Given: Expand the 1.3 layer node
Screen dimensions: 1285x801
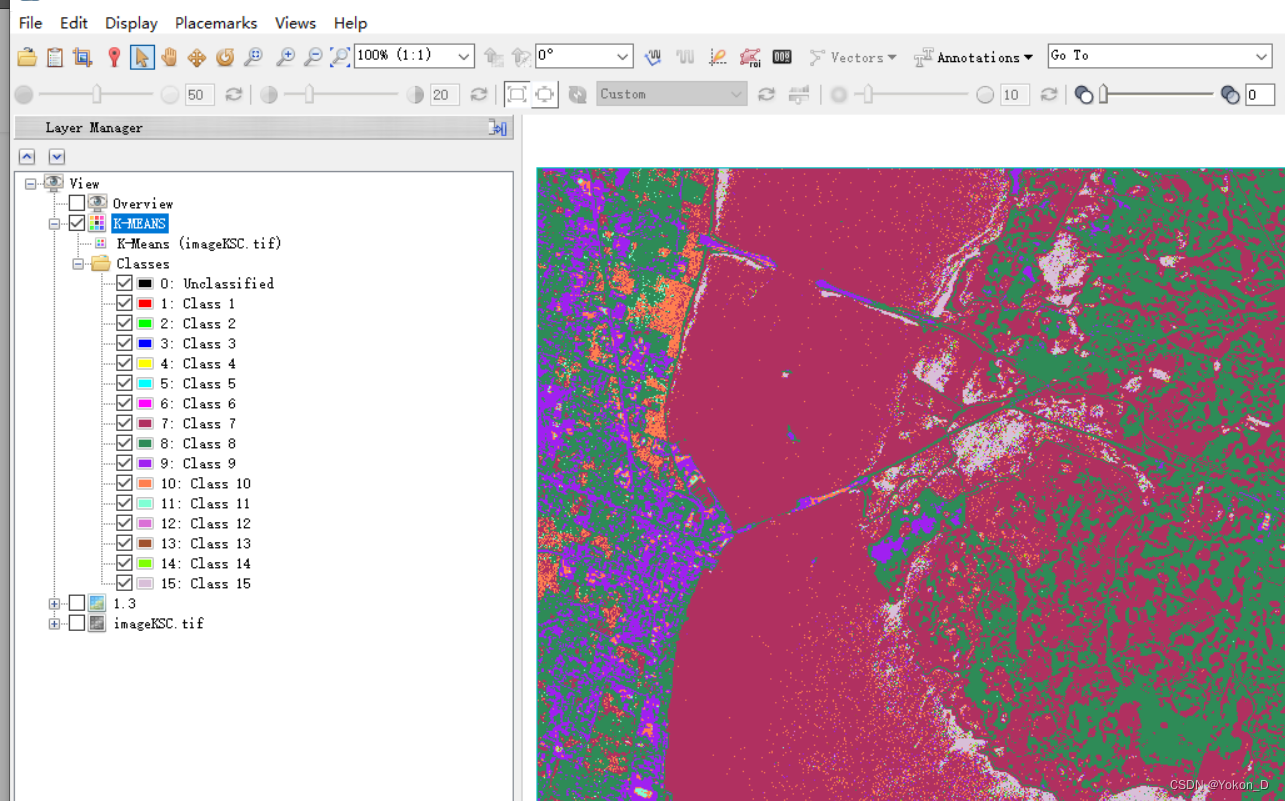Looking at the screenshot, I should click(x=54, y=604).
